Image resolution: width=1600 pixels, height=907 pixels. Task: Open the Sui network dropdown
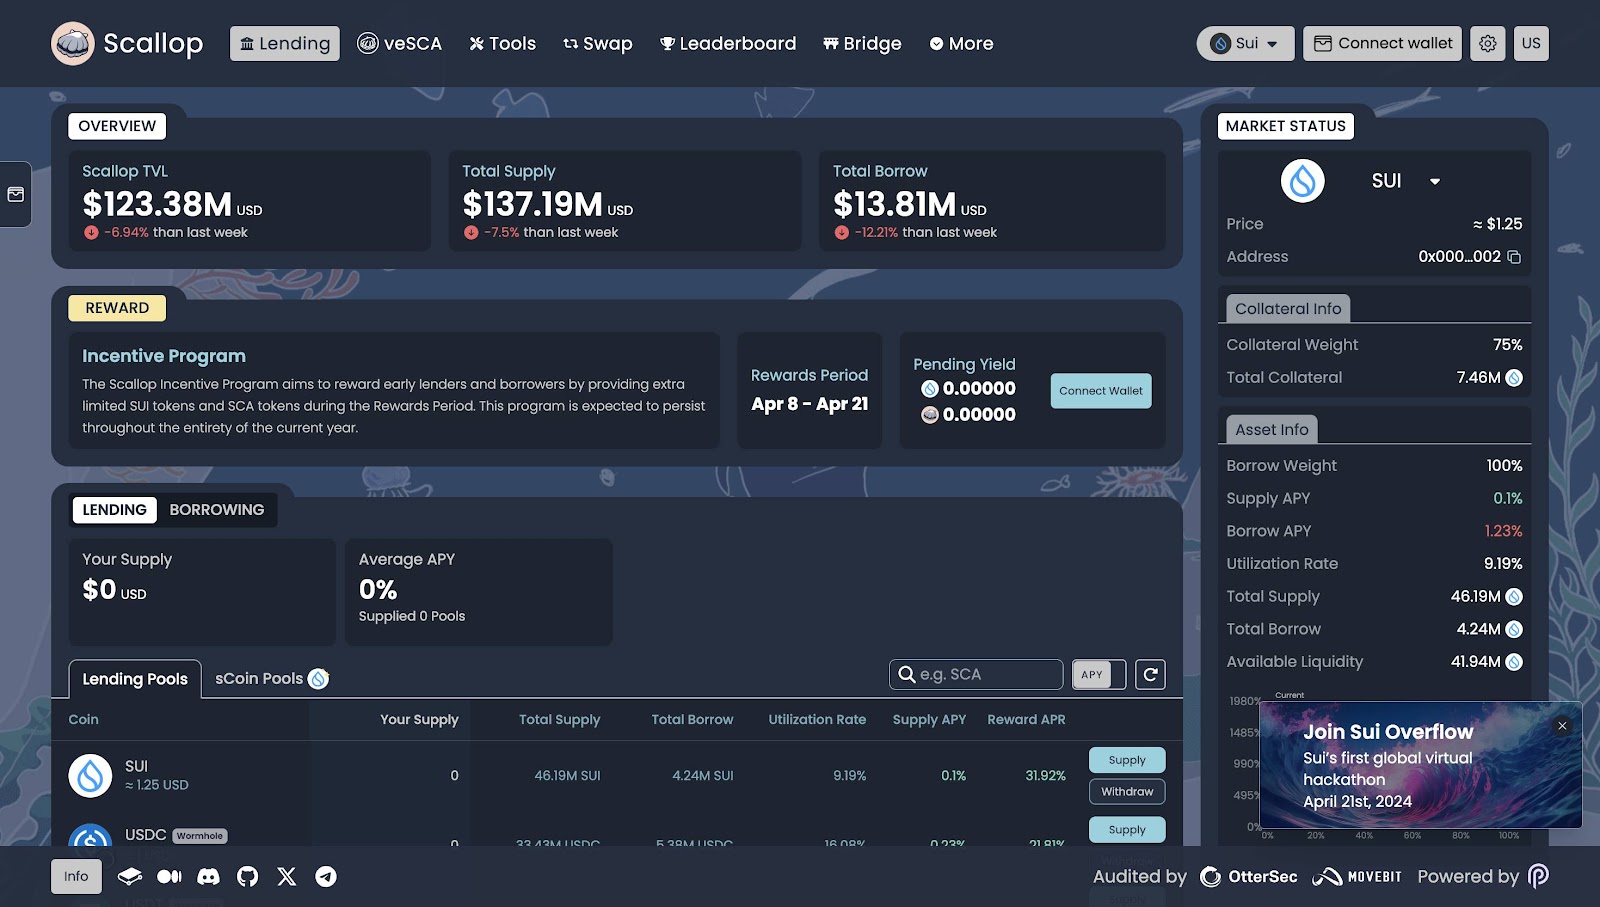tap(1245, 43)
